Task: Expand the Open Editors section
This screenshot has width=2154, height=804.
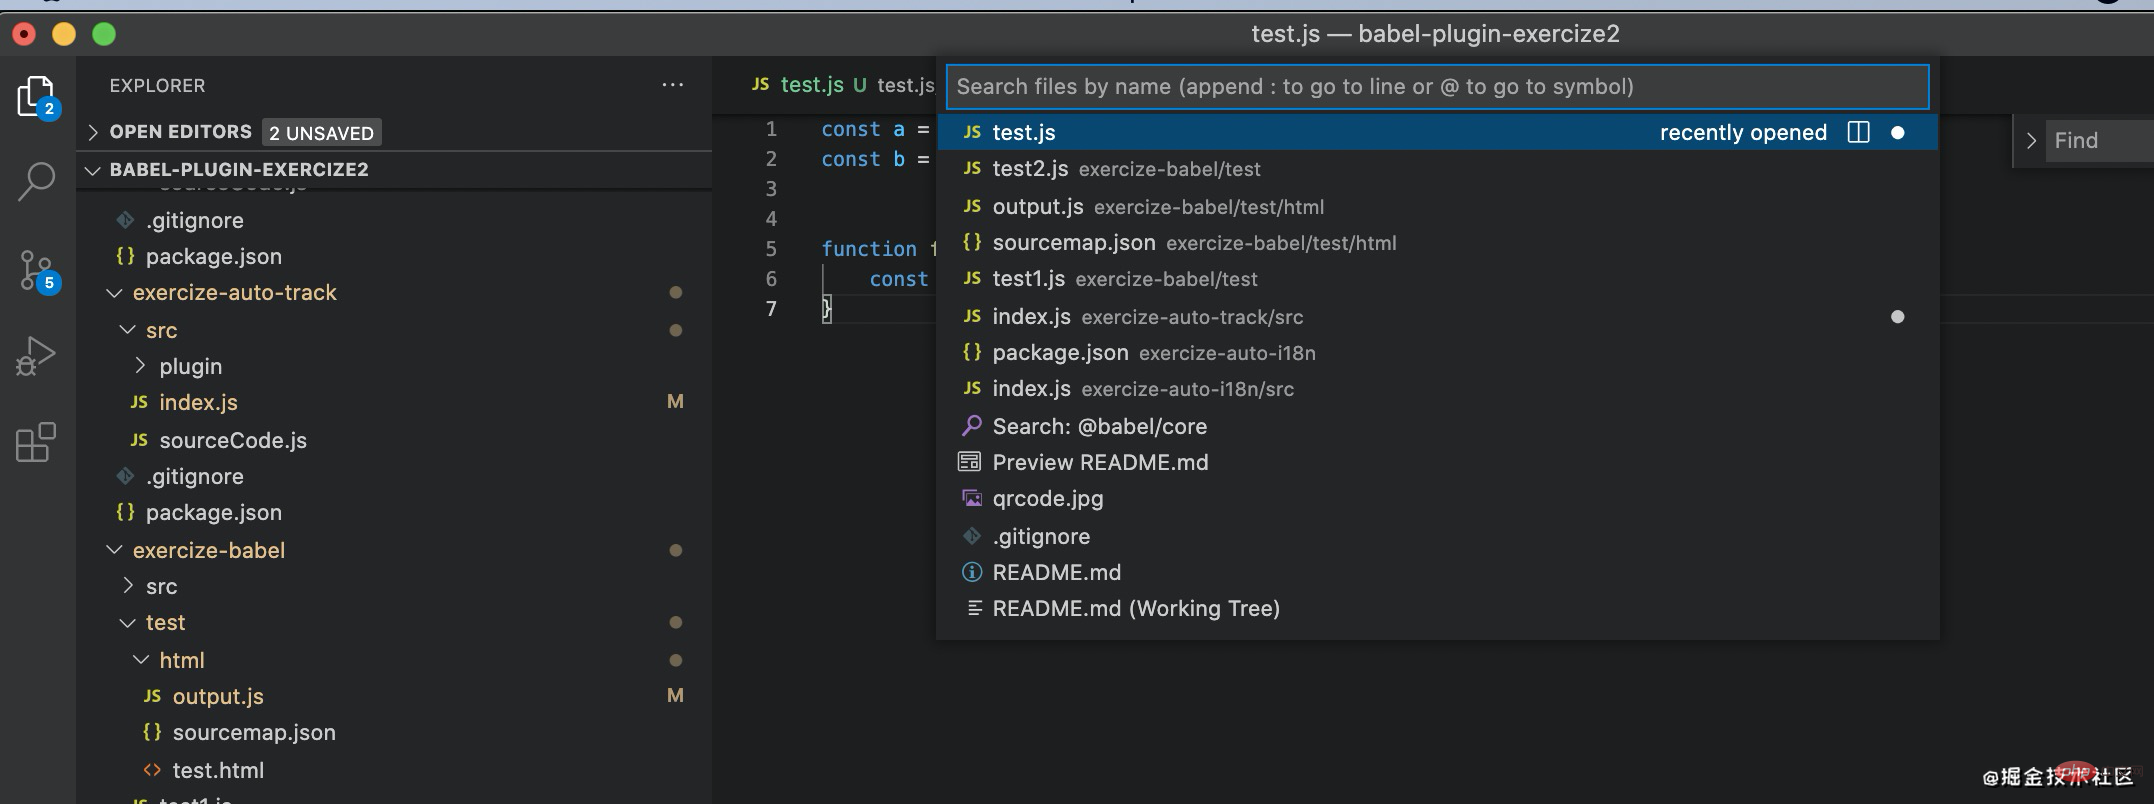Action: point(93,132)
